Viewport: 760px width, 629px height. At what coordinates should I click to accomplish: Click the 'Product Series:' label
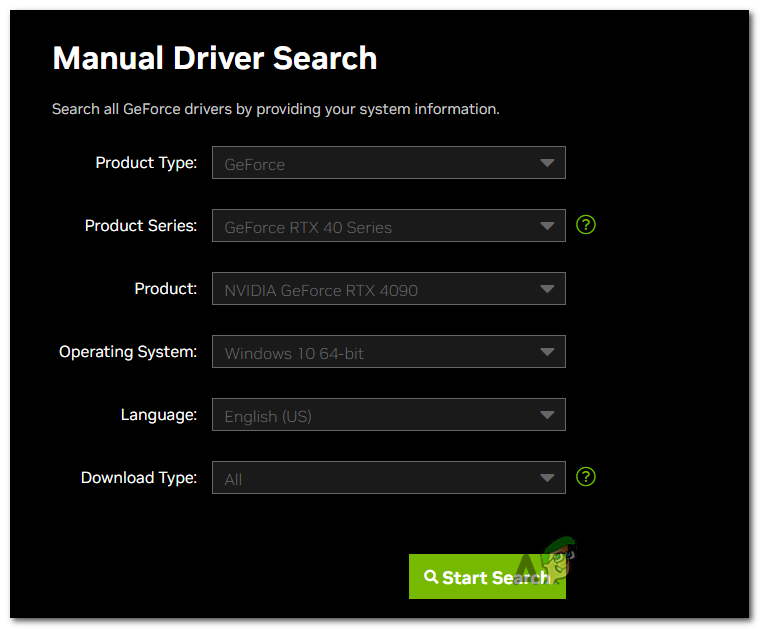(141, 226)
